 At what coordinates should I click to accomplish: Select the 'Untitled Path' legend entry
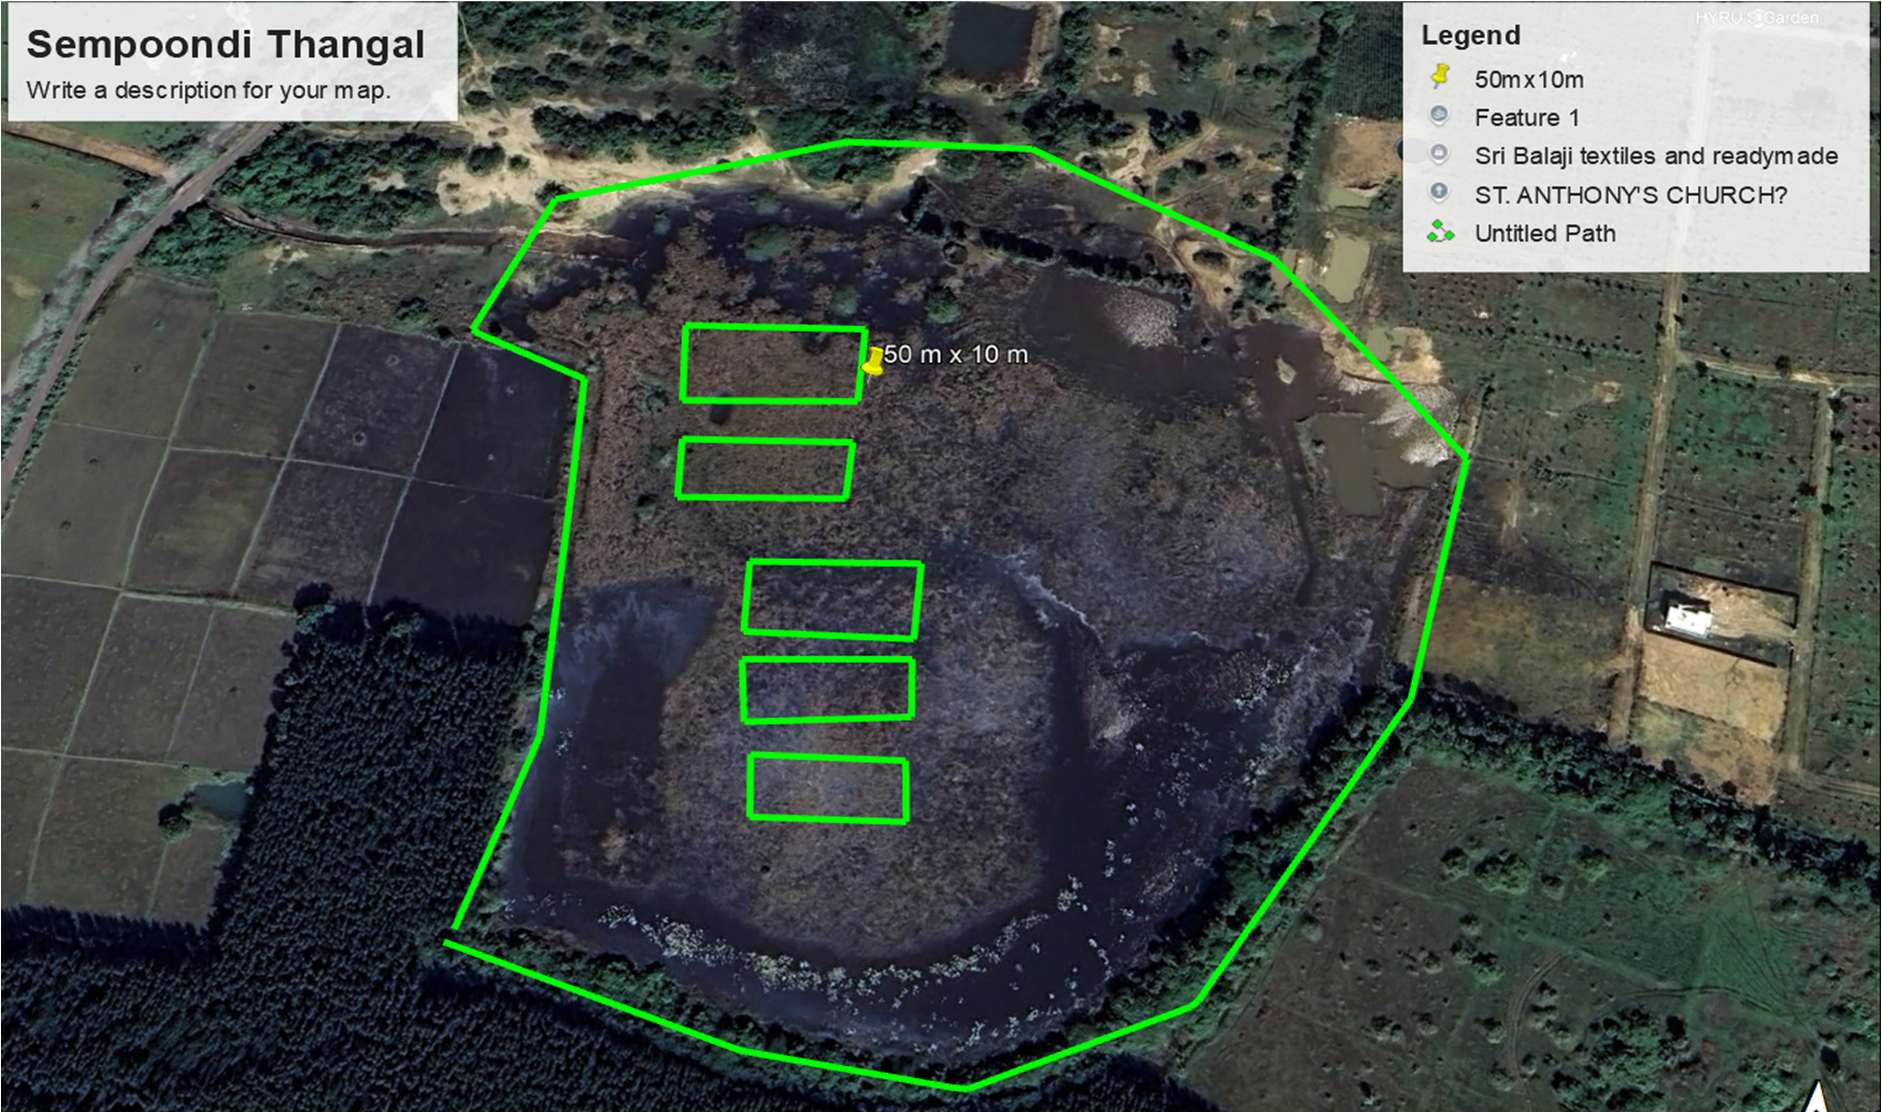point(1545,233)
